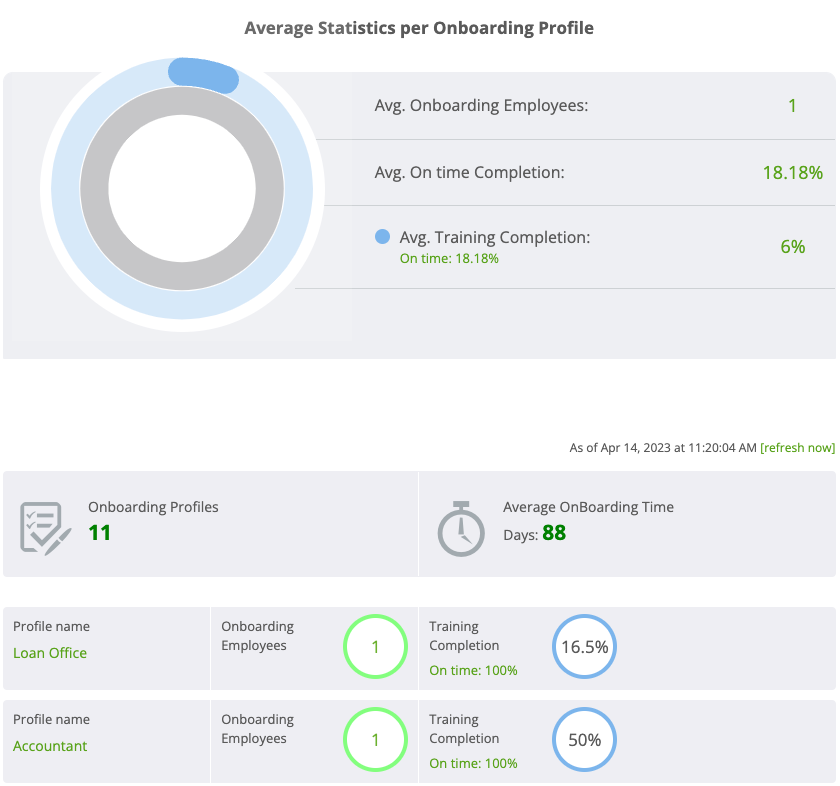The height and width of the screenshot is (786, 840).
Task: Click 'On time: 100%' in Accountant row
Action: pyautogui.click(x=473, y=763)
